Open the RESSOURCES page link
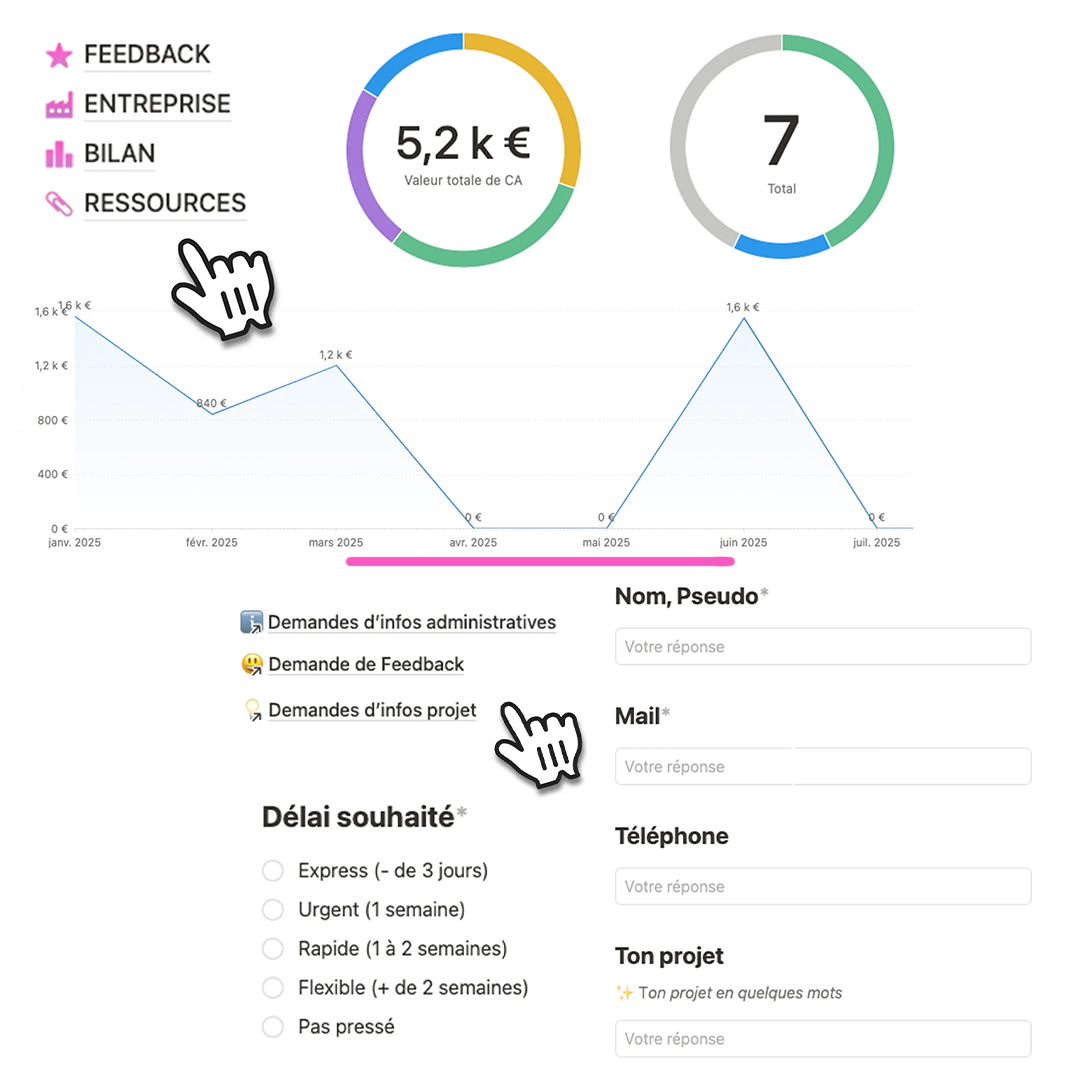The image size is (1080, 1080). click(x=165, y=203)
